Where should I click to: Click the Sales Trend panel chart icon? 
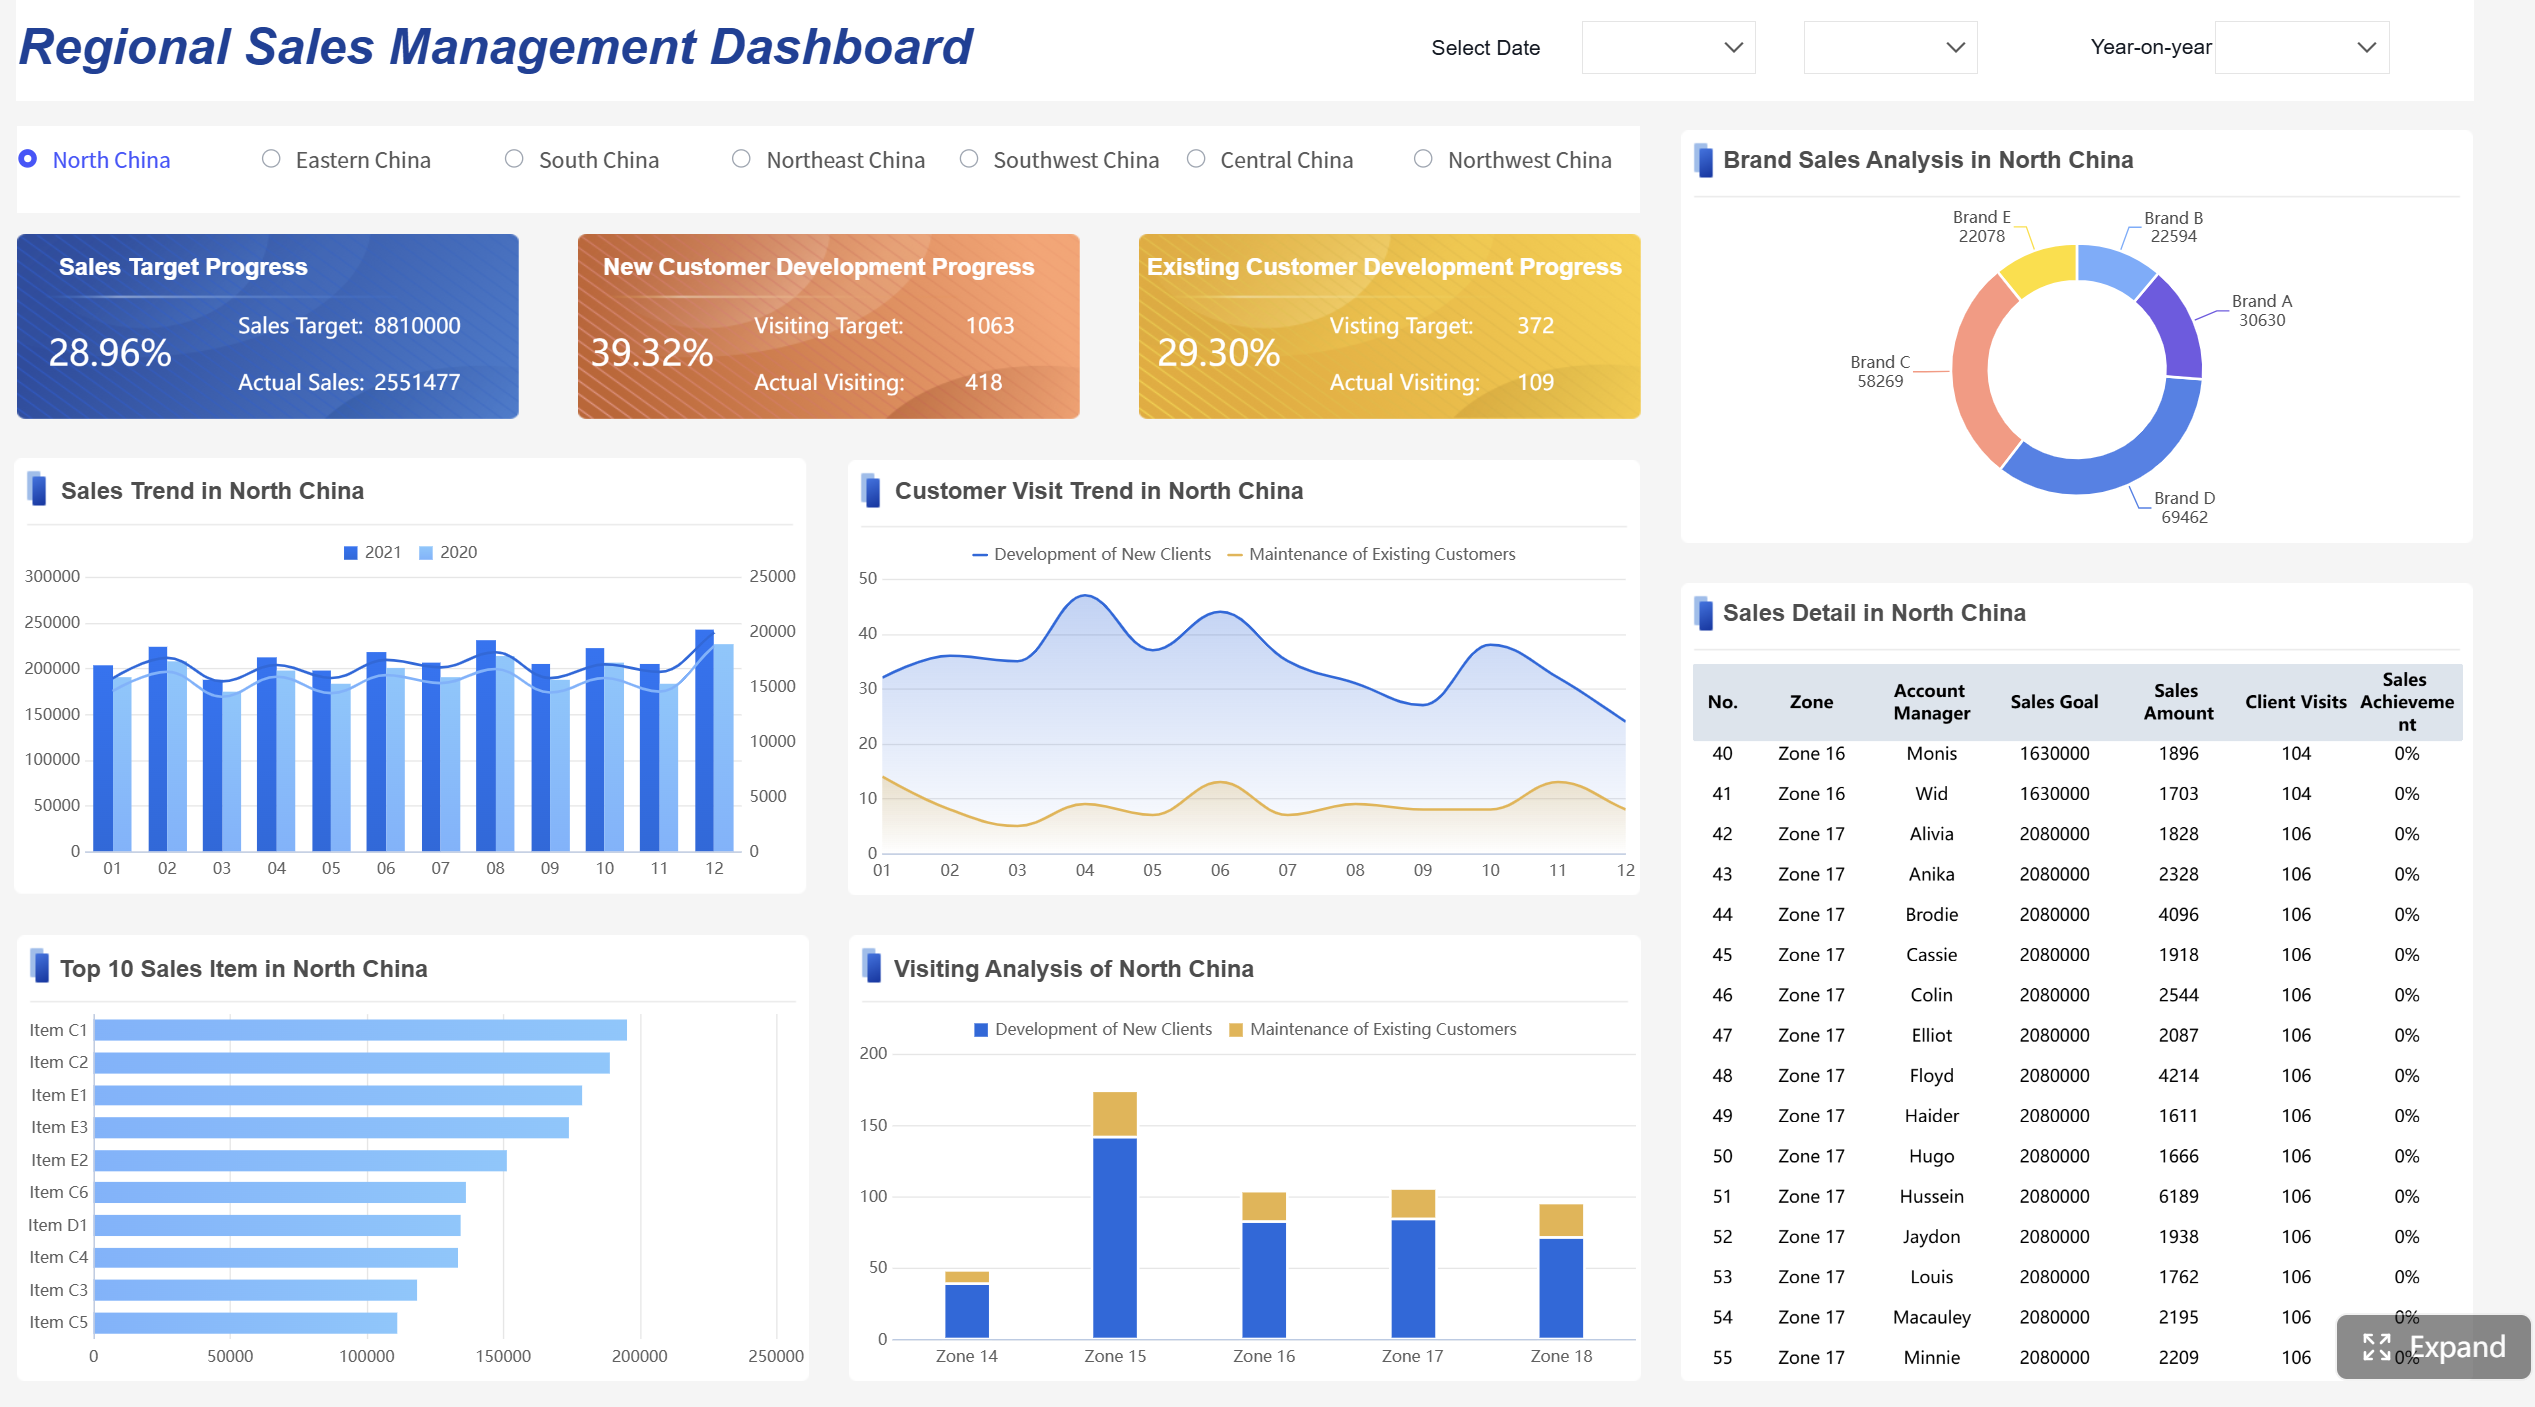click(37, 490)
